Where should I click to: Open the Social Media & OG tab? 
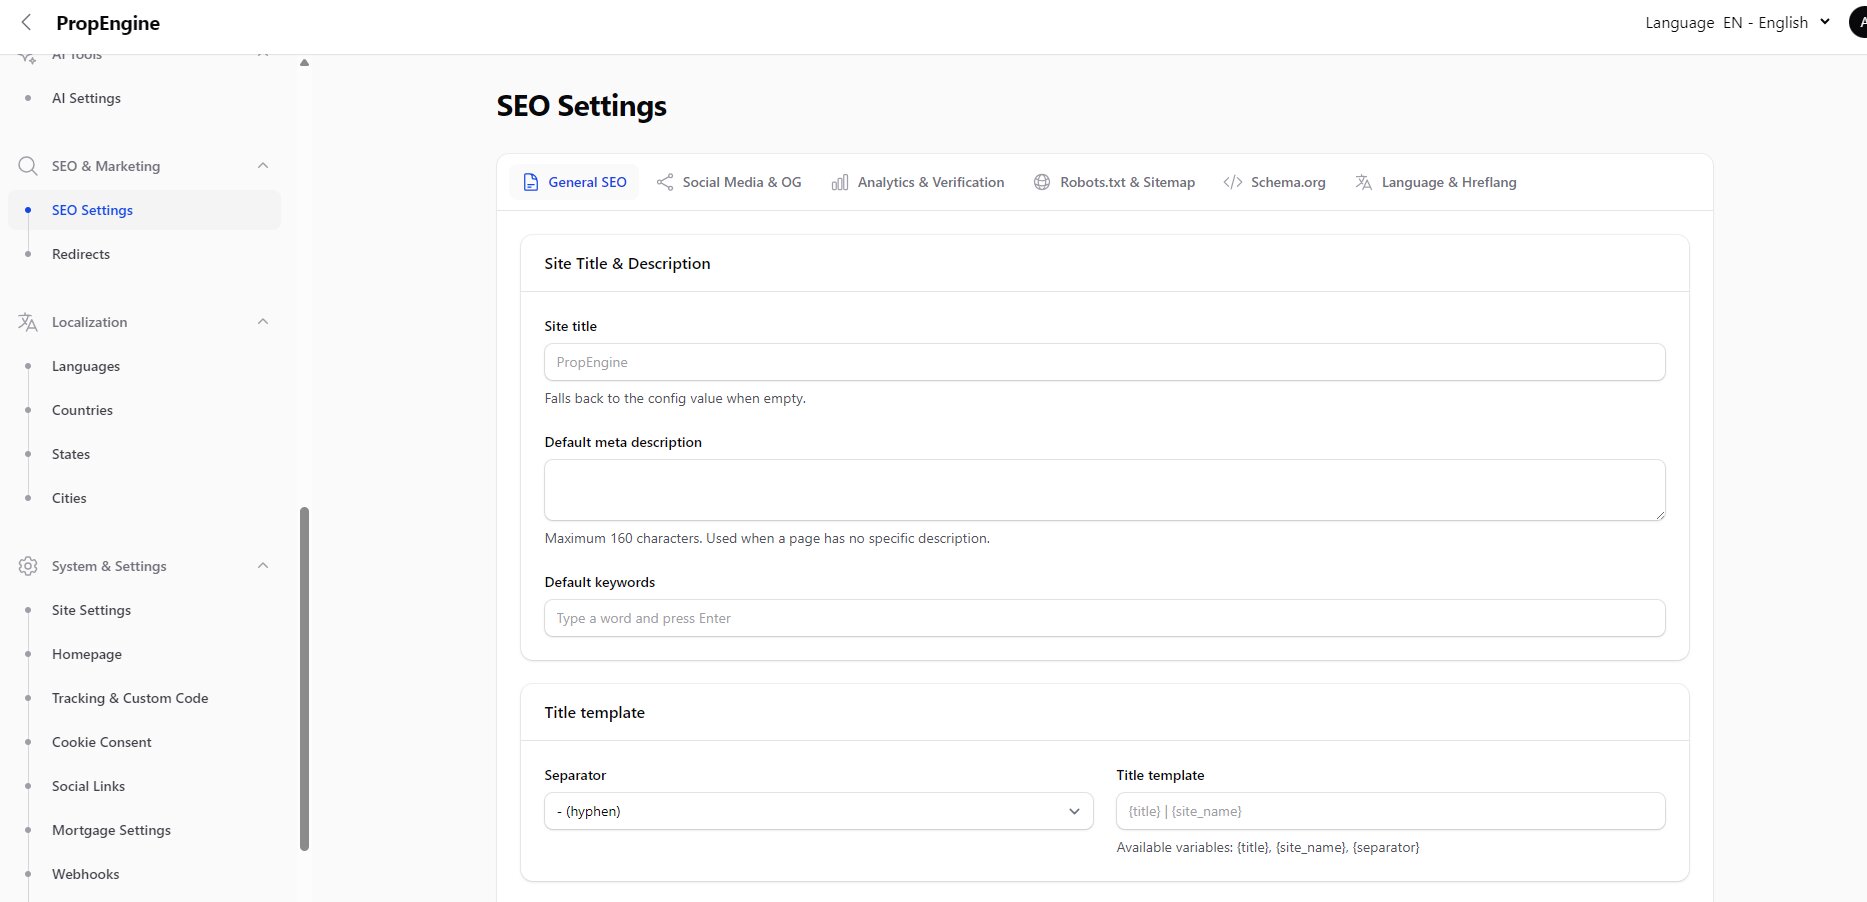(729, 182)
